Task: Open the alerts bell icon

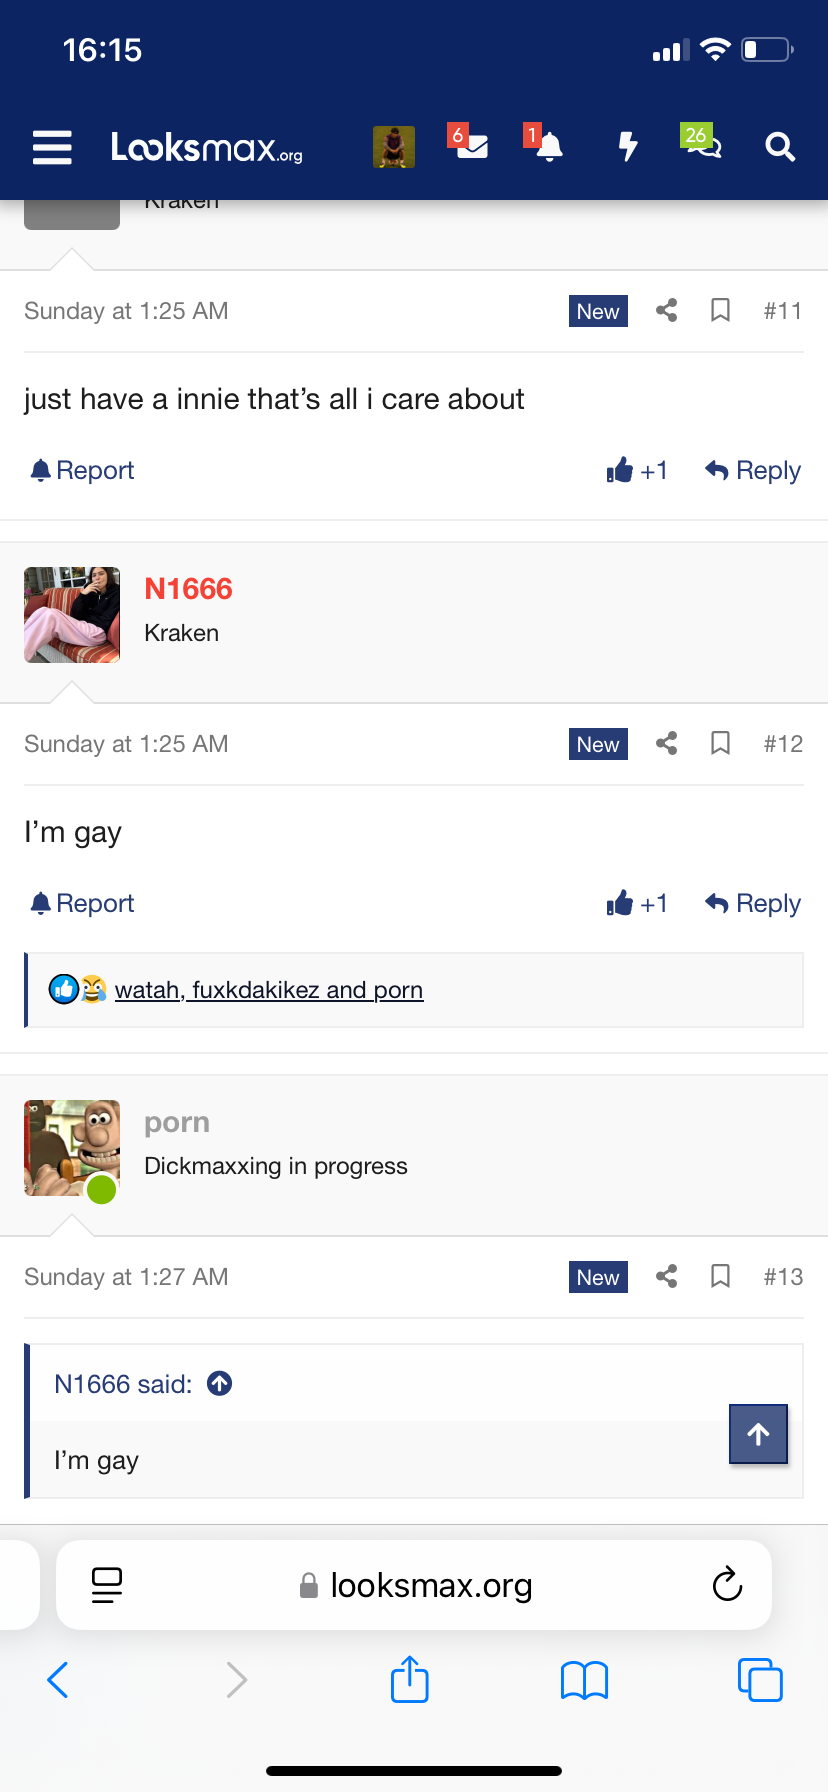Action: click(x=548, y=147)
